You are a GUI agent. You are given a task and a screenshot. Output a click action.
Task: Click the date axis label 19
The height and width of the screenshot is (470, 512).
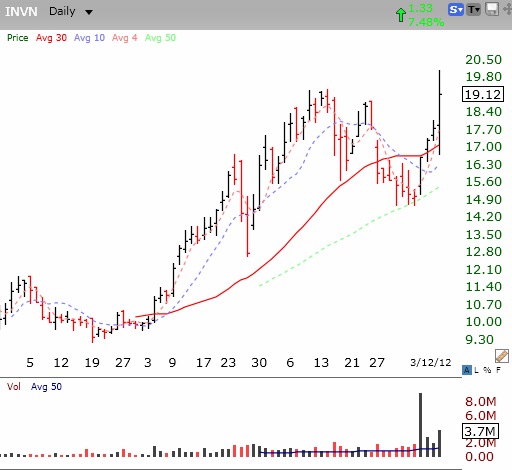coord(92,363)
